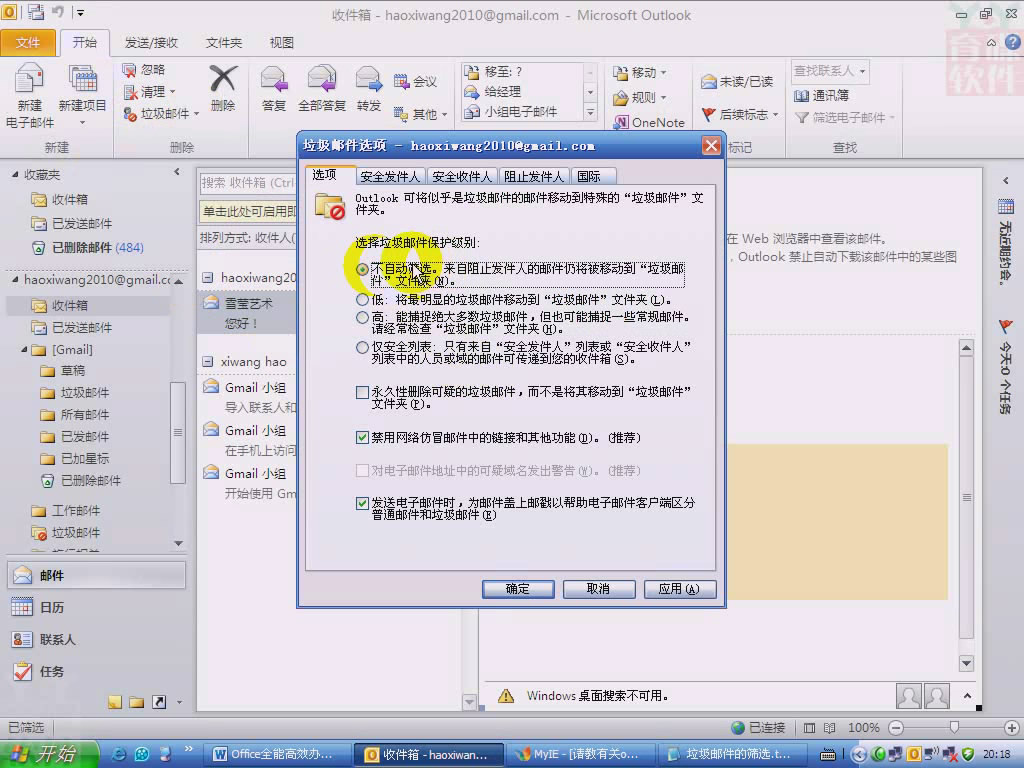Open the Move (移动) dropdown in ribbon
The height and width of the screenshot is (768, 1024).
pos(640,72)
